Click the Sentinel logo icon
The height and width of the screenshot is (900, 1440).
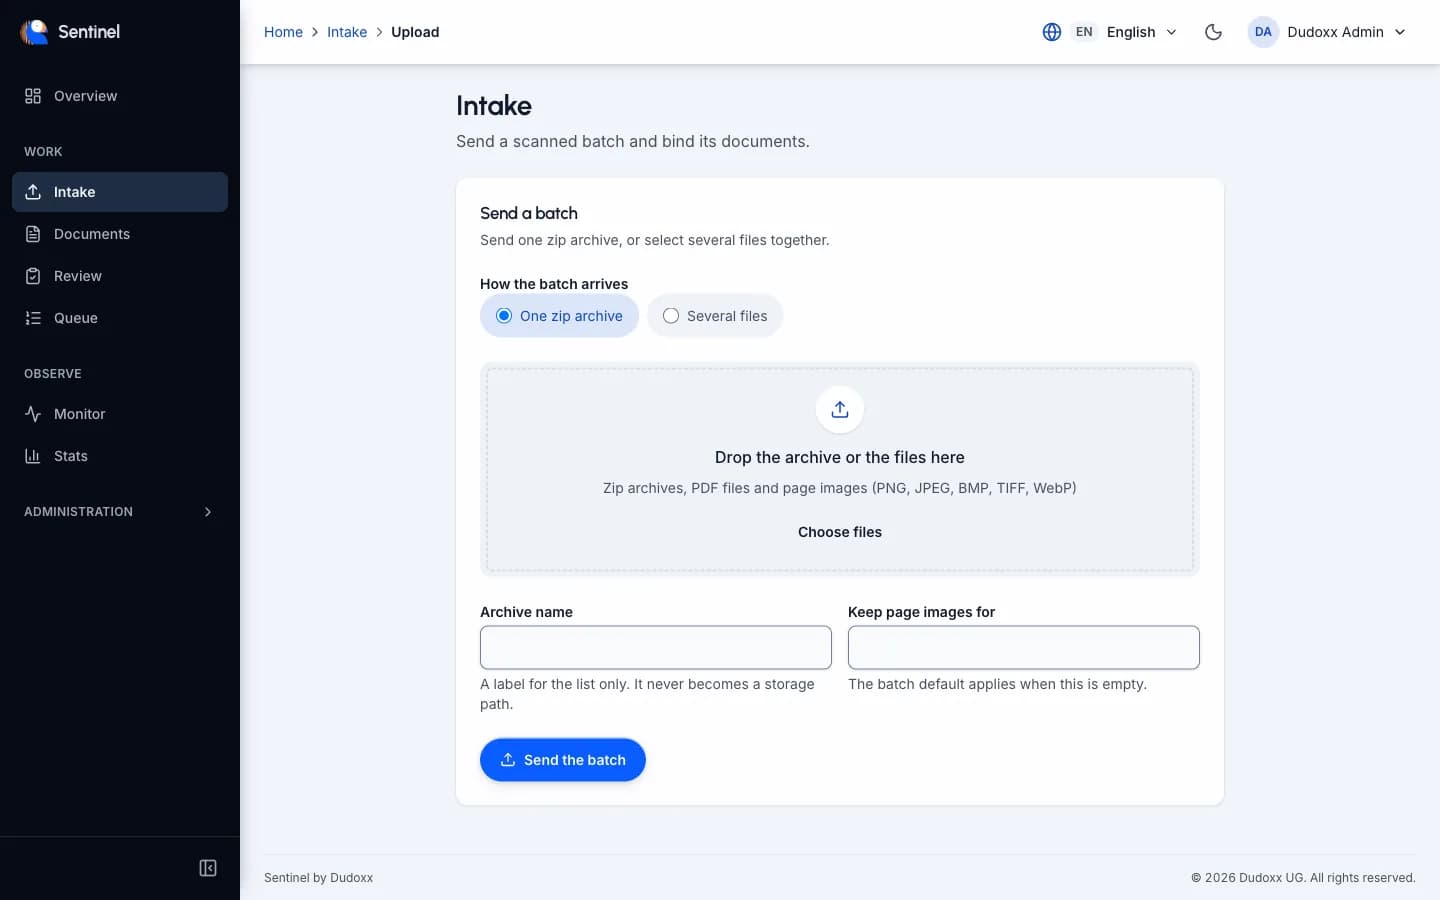pos(35,32)
